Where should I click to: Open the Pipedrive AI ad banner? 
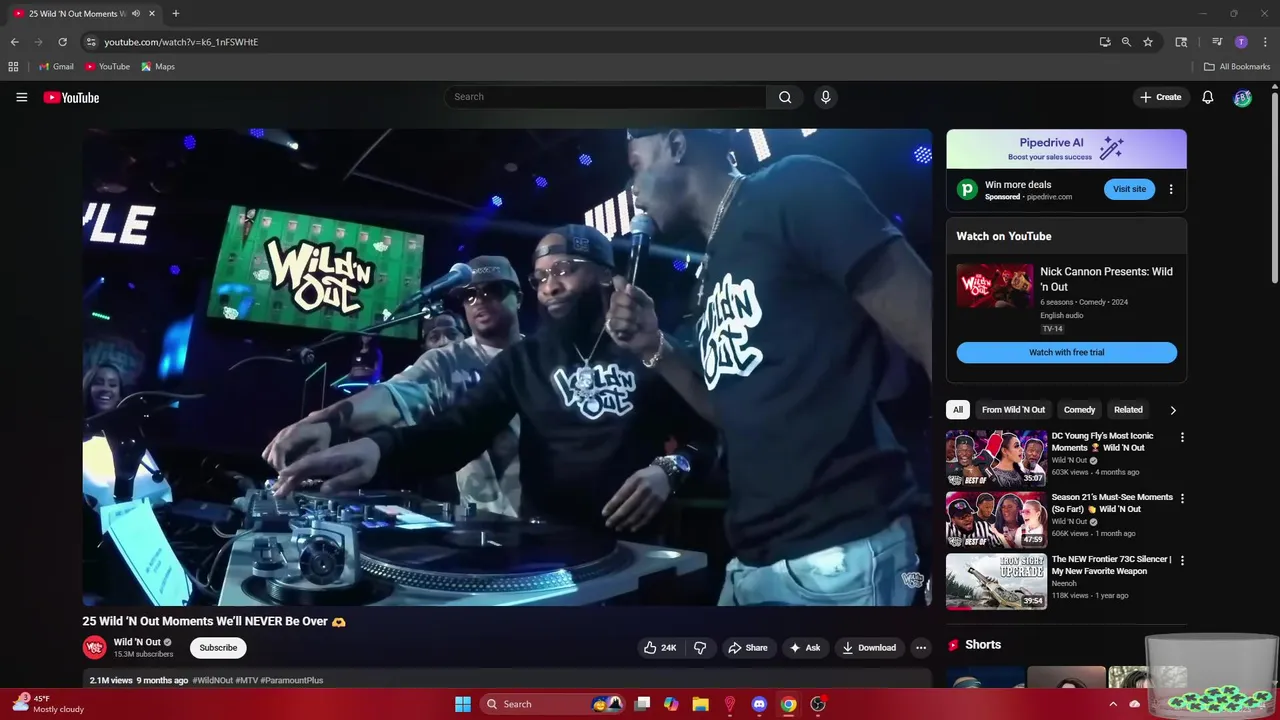click(x=1066, y=149)
